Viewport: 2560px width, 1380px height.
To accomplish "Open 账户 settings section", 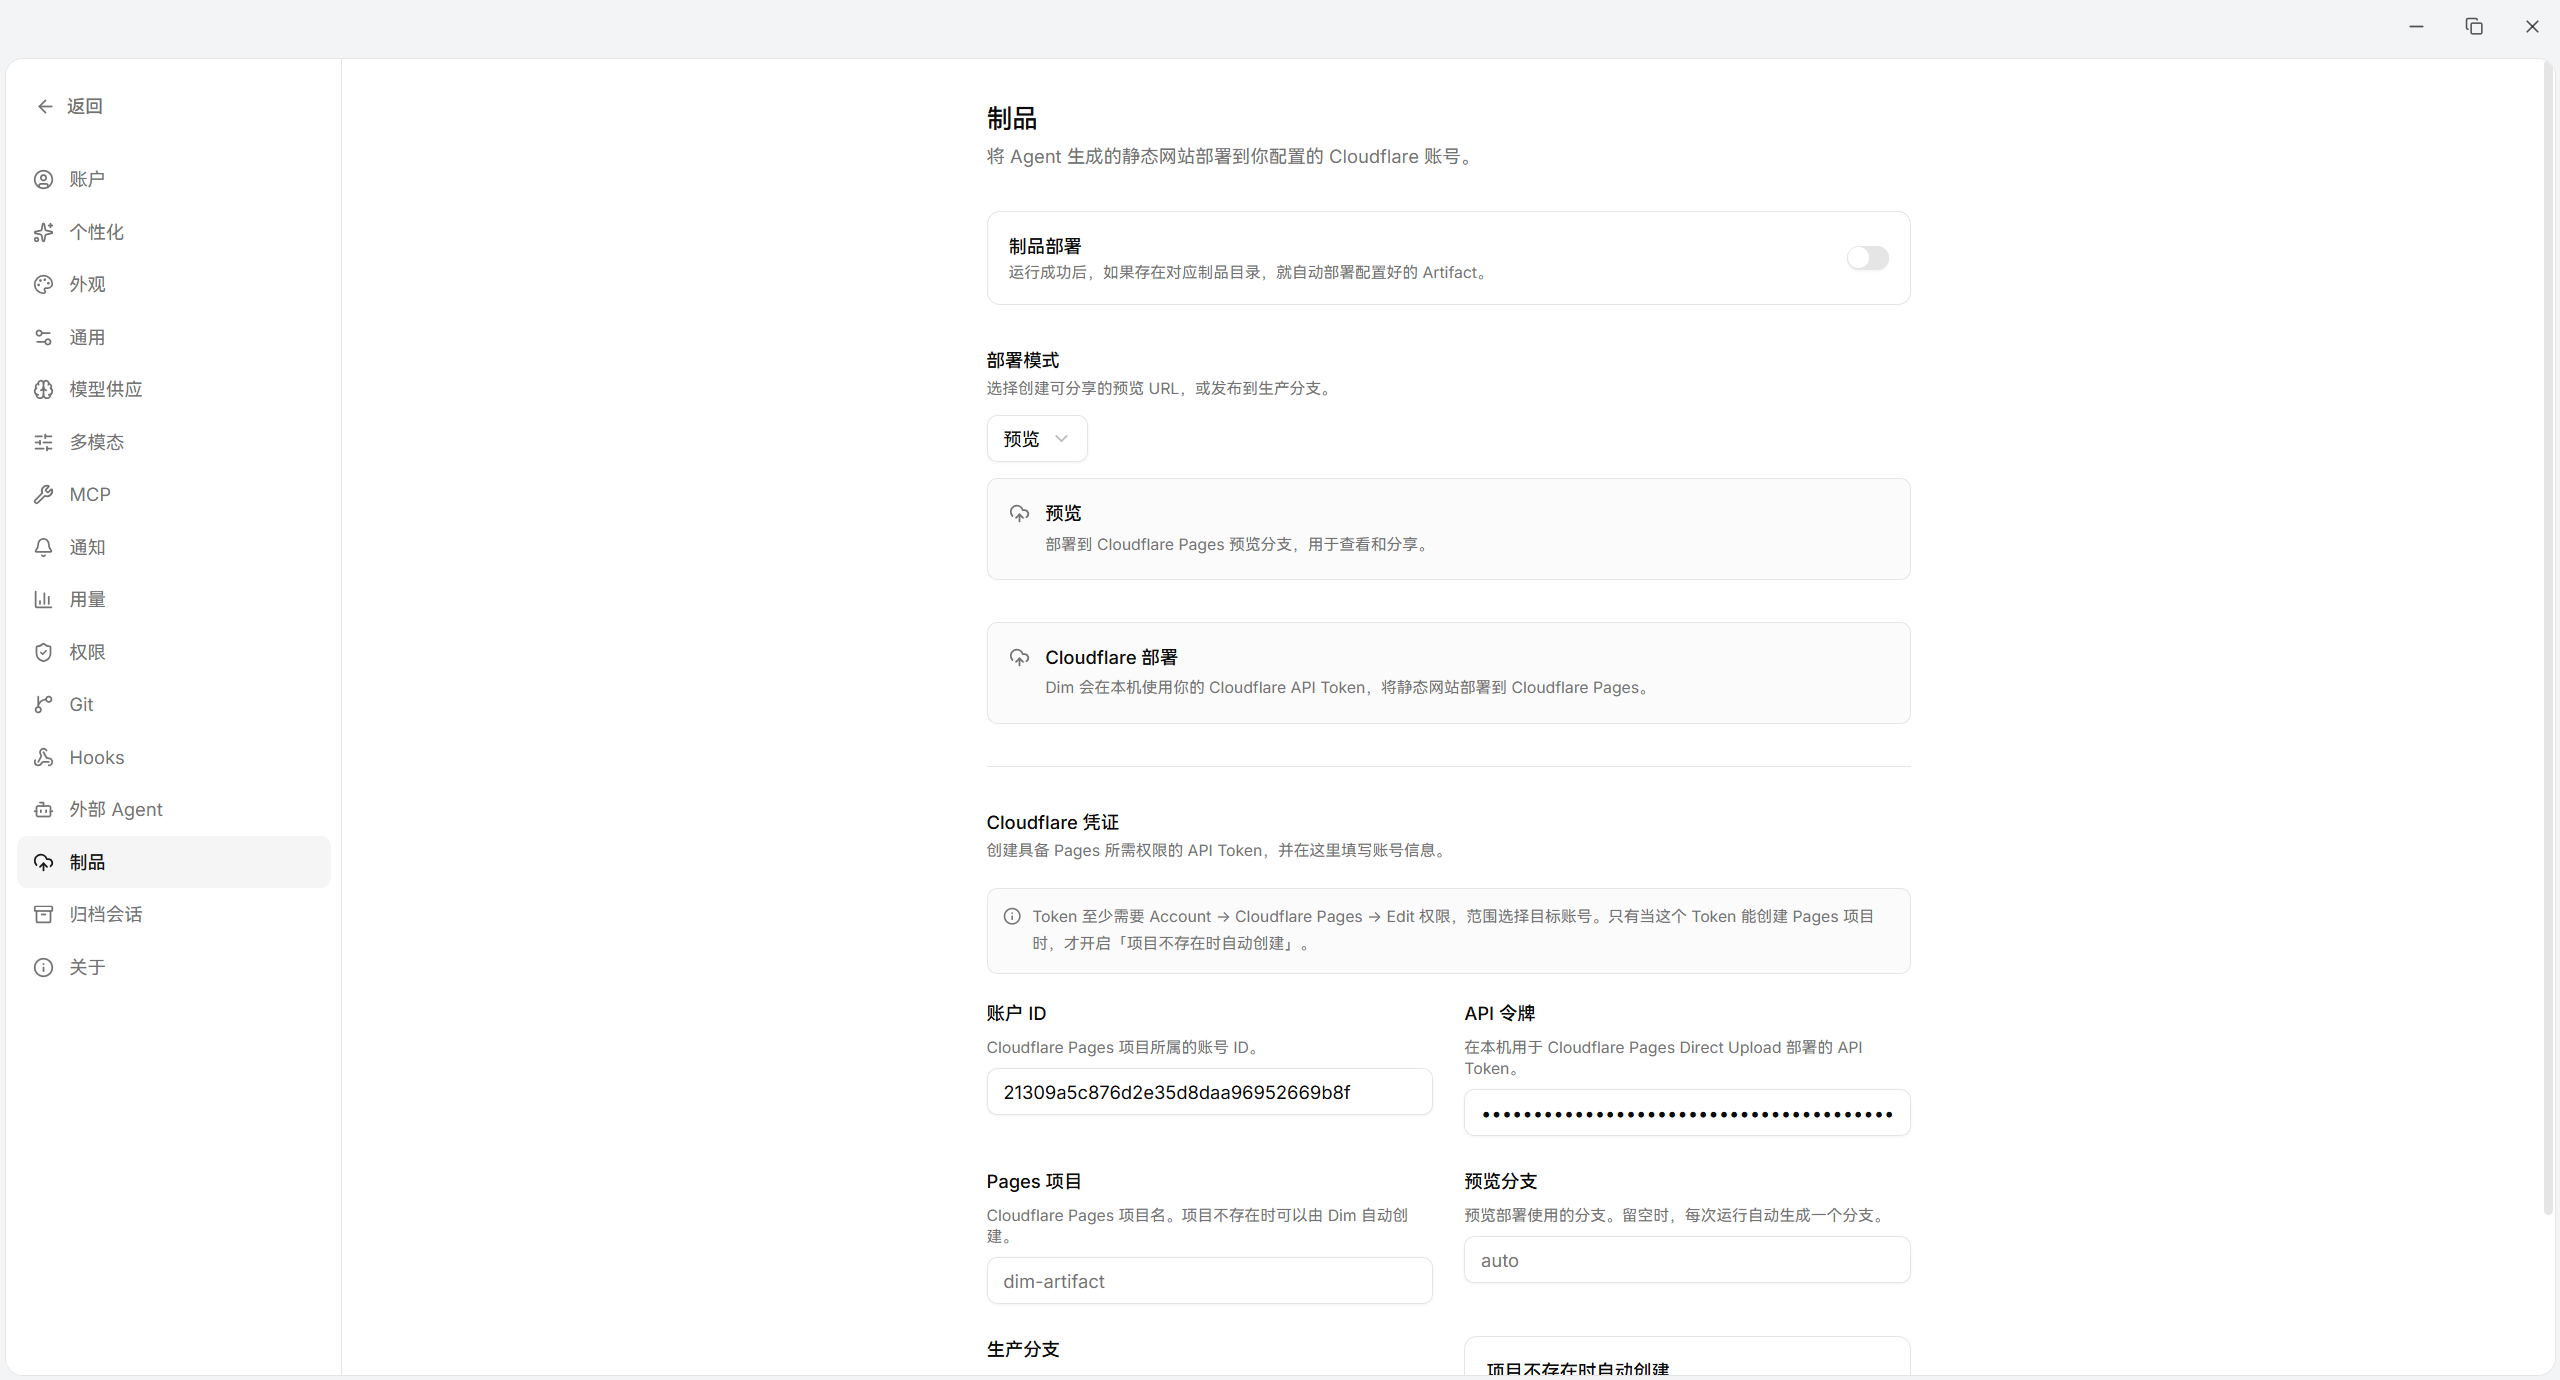I will [174, 179].
